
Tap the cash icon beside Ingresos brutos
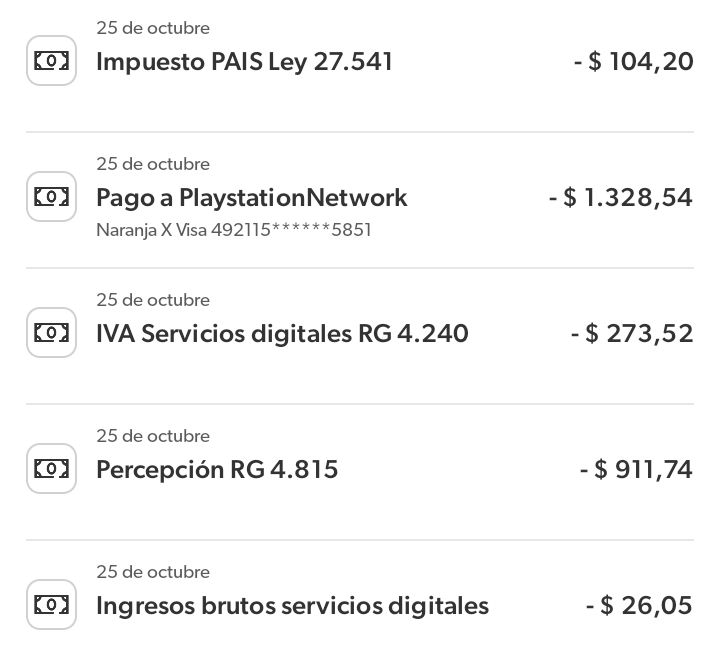[51, 604]
